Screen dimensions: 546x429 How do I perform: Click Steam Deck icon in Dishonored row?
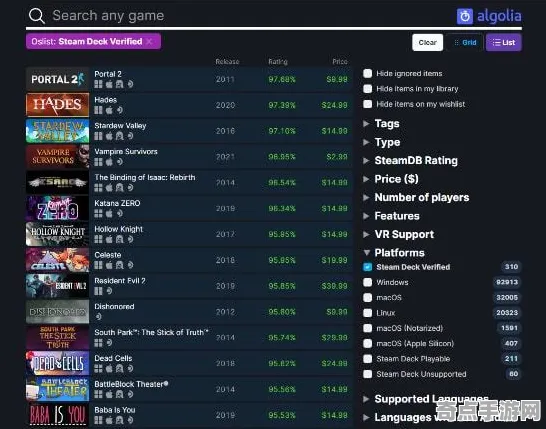(99, 317)
